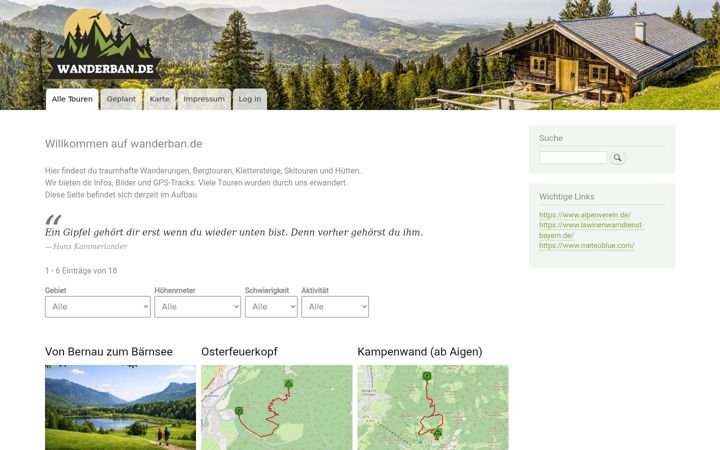This screenshot has height=450, width=720.
Task: Expand the Gebiet filter dropdown
Action: [98, 307]
